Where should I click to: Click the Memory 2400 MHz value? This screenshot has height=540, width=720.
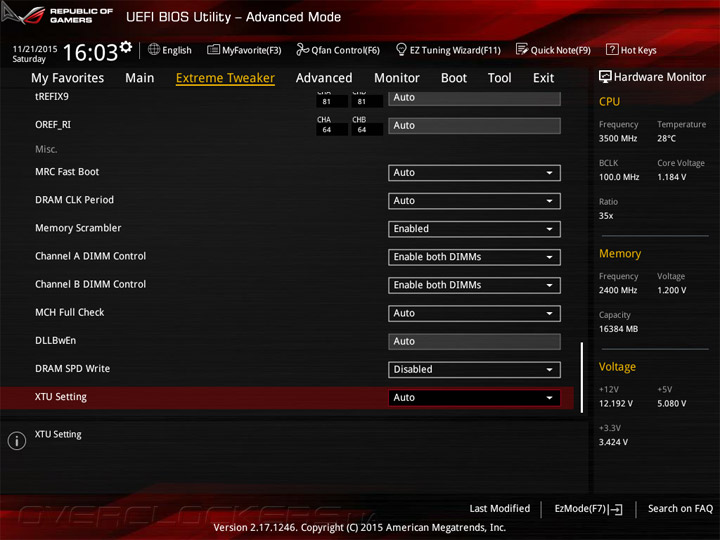618,291
